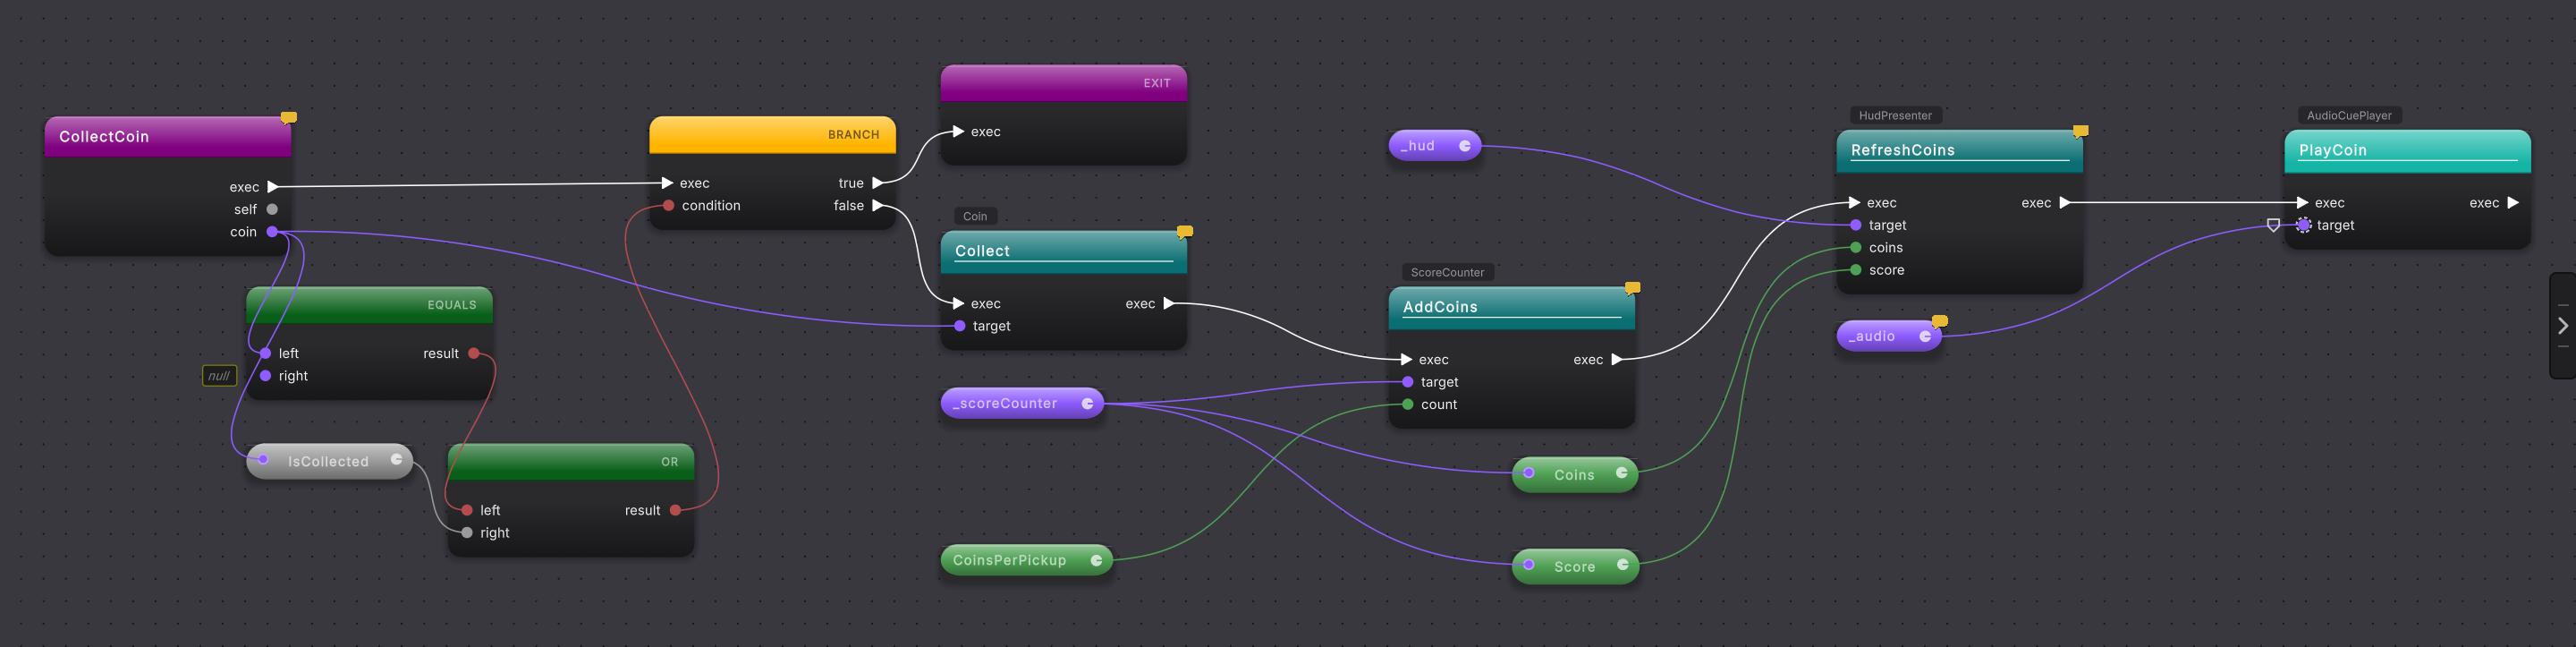This screenshot has height=647, width=2576.
Task: Open the comment bubble on RefreshCoins node
Action: point(2081,131)
